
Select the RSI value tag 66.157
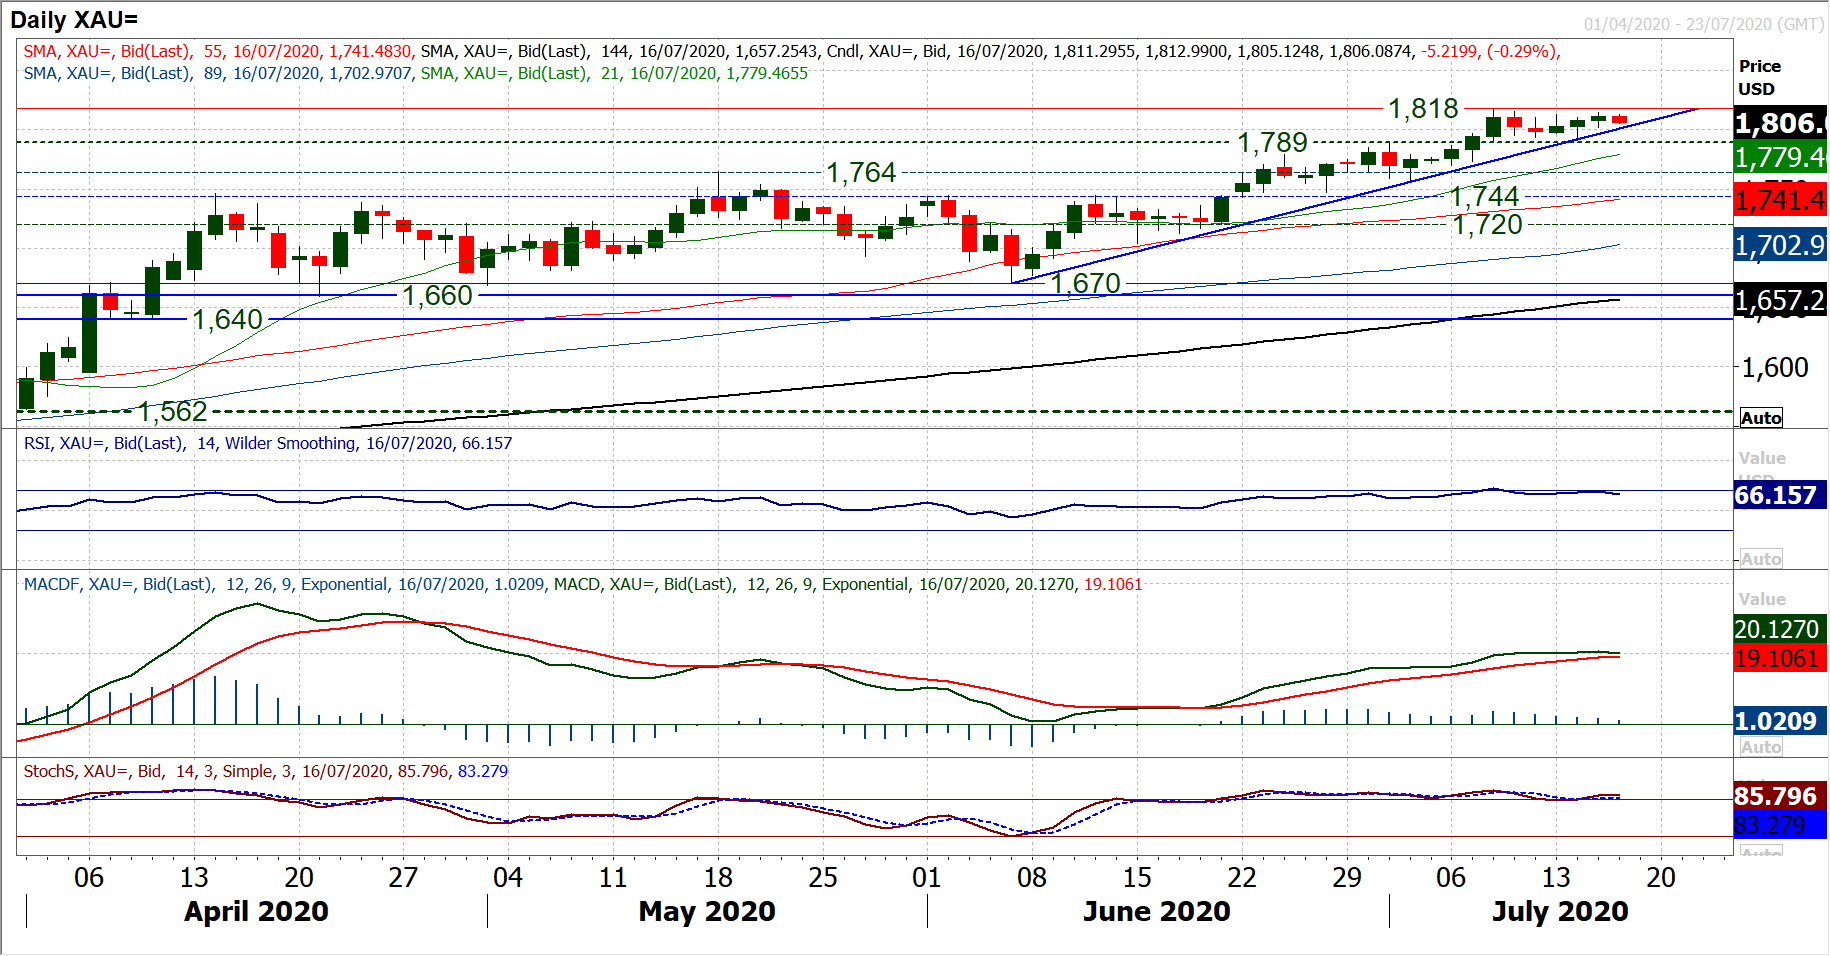[1775, 496]
